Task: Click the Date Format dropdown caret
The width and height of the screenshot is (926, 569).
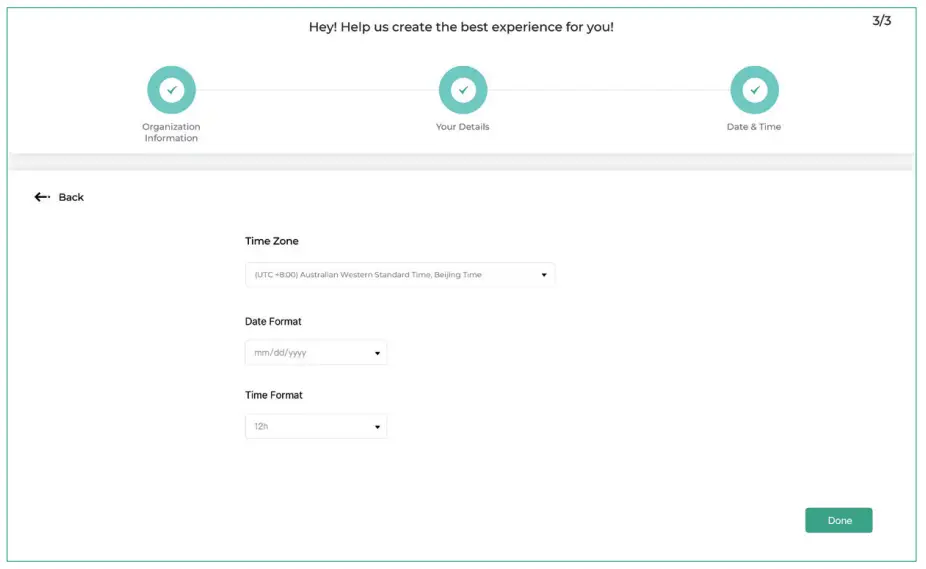Action: [x=377, y=353]
